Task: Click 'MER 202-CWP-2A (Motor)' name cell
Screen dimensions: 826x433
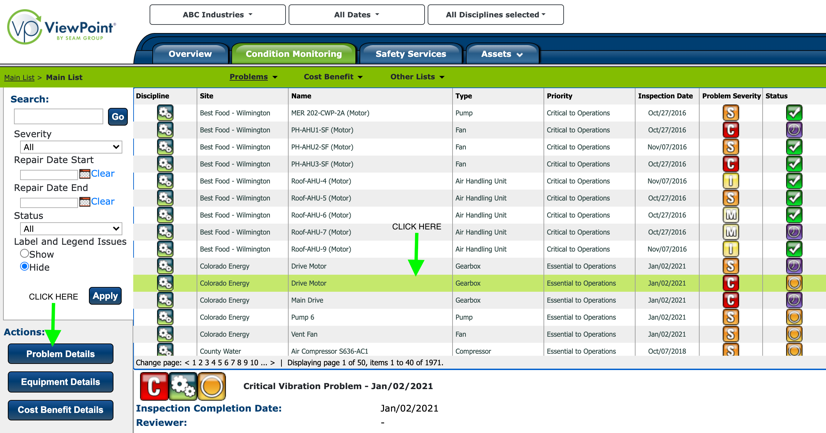Action: click(x=330, y=113)
